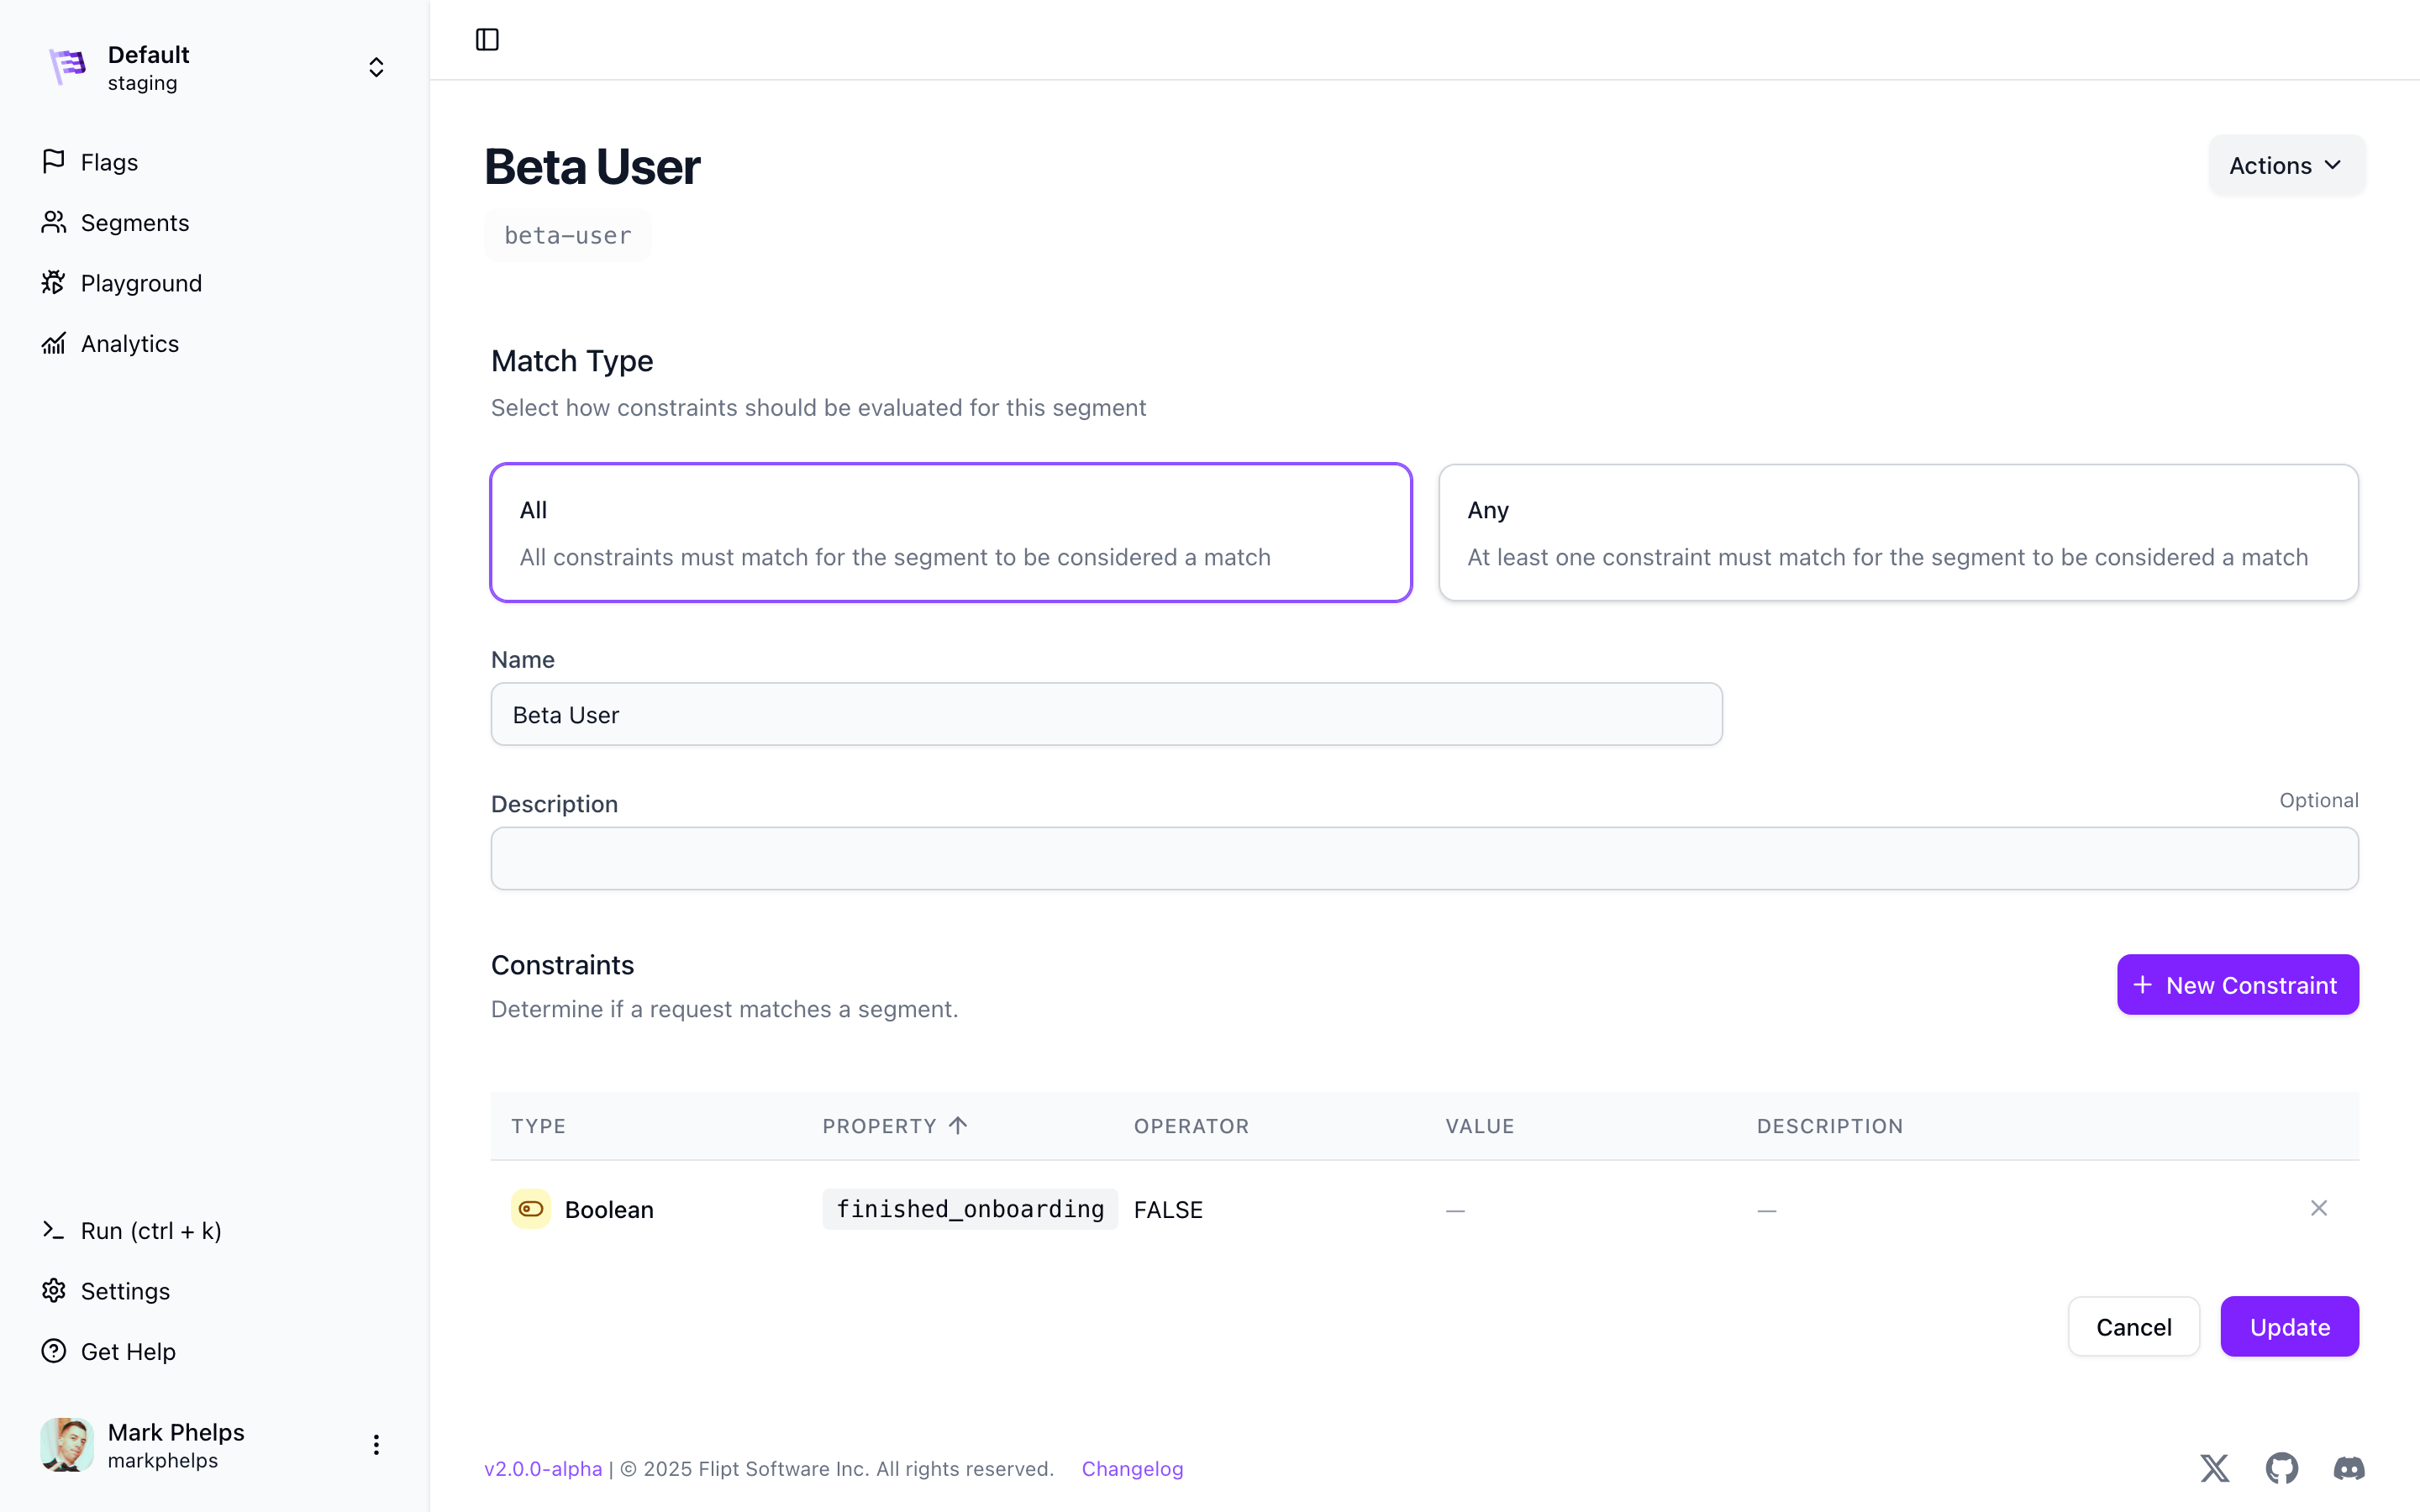Open the X (Twitter) footer icon
2420x1512 pixels.
2214,1468
